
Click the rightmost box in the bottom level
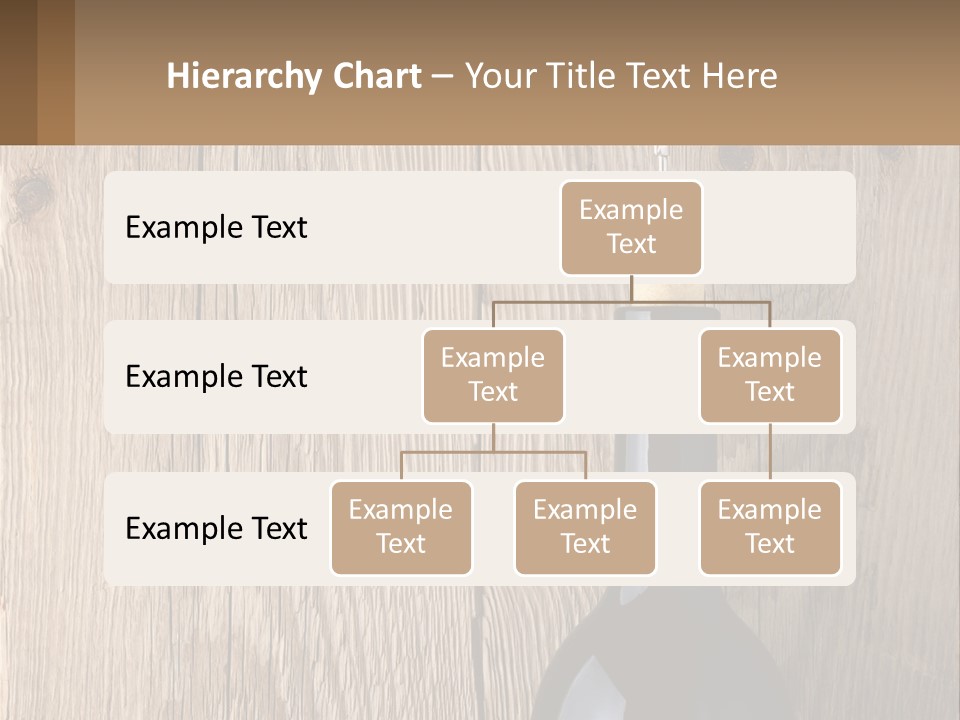point(770,527)
